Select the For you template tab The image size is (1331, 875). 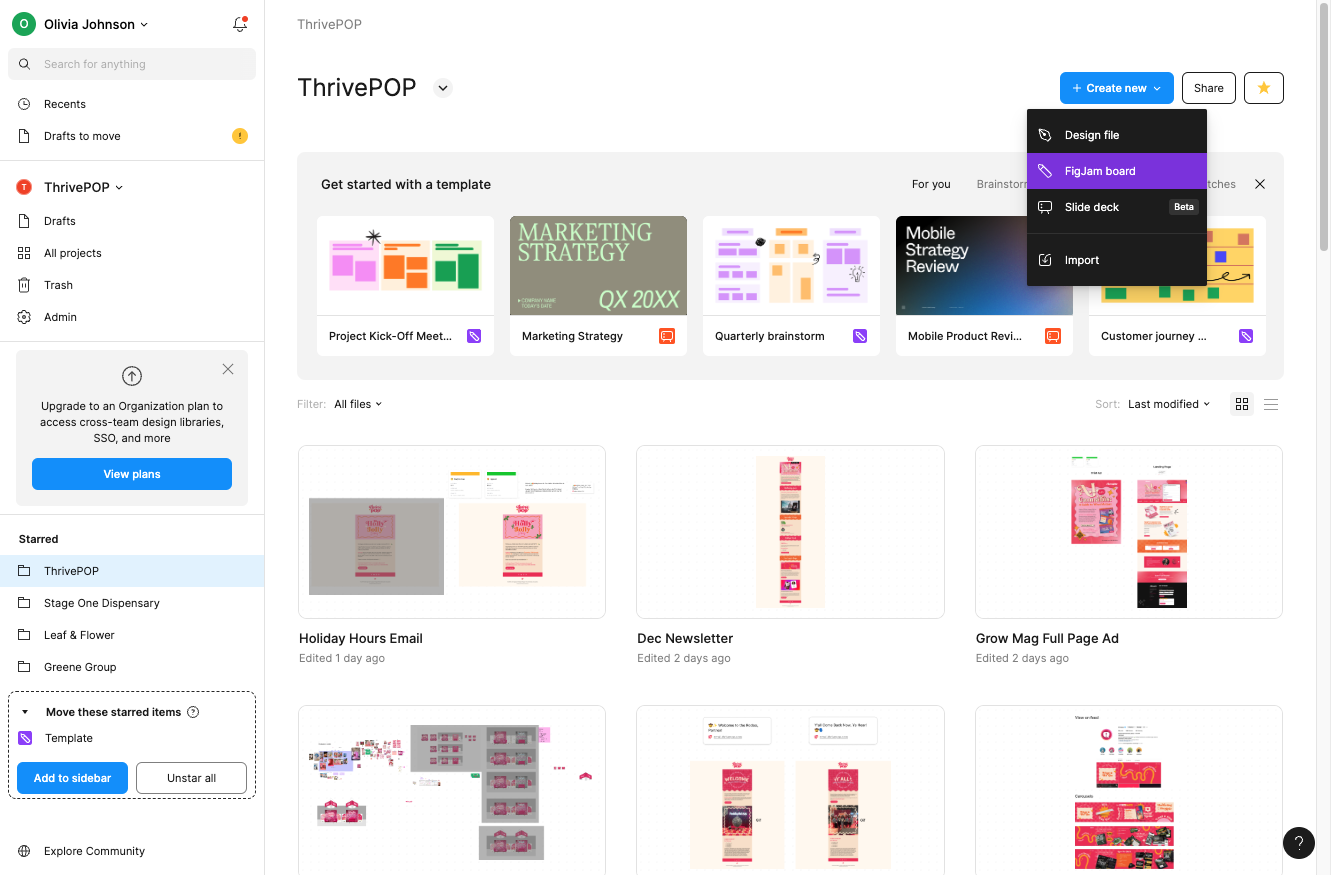pos(931,184)
